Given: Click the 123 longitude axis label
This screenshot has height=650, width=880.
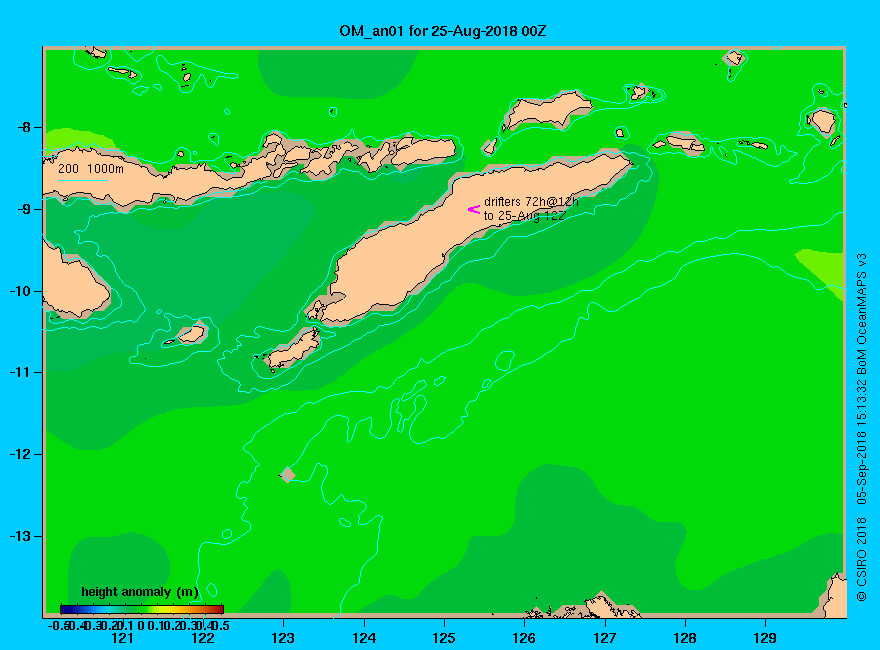Looking at the screenshot, I should [x=283, y=638].
